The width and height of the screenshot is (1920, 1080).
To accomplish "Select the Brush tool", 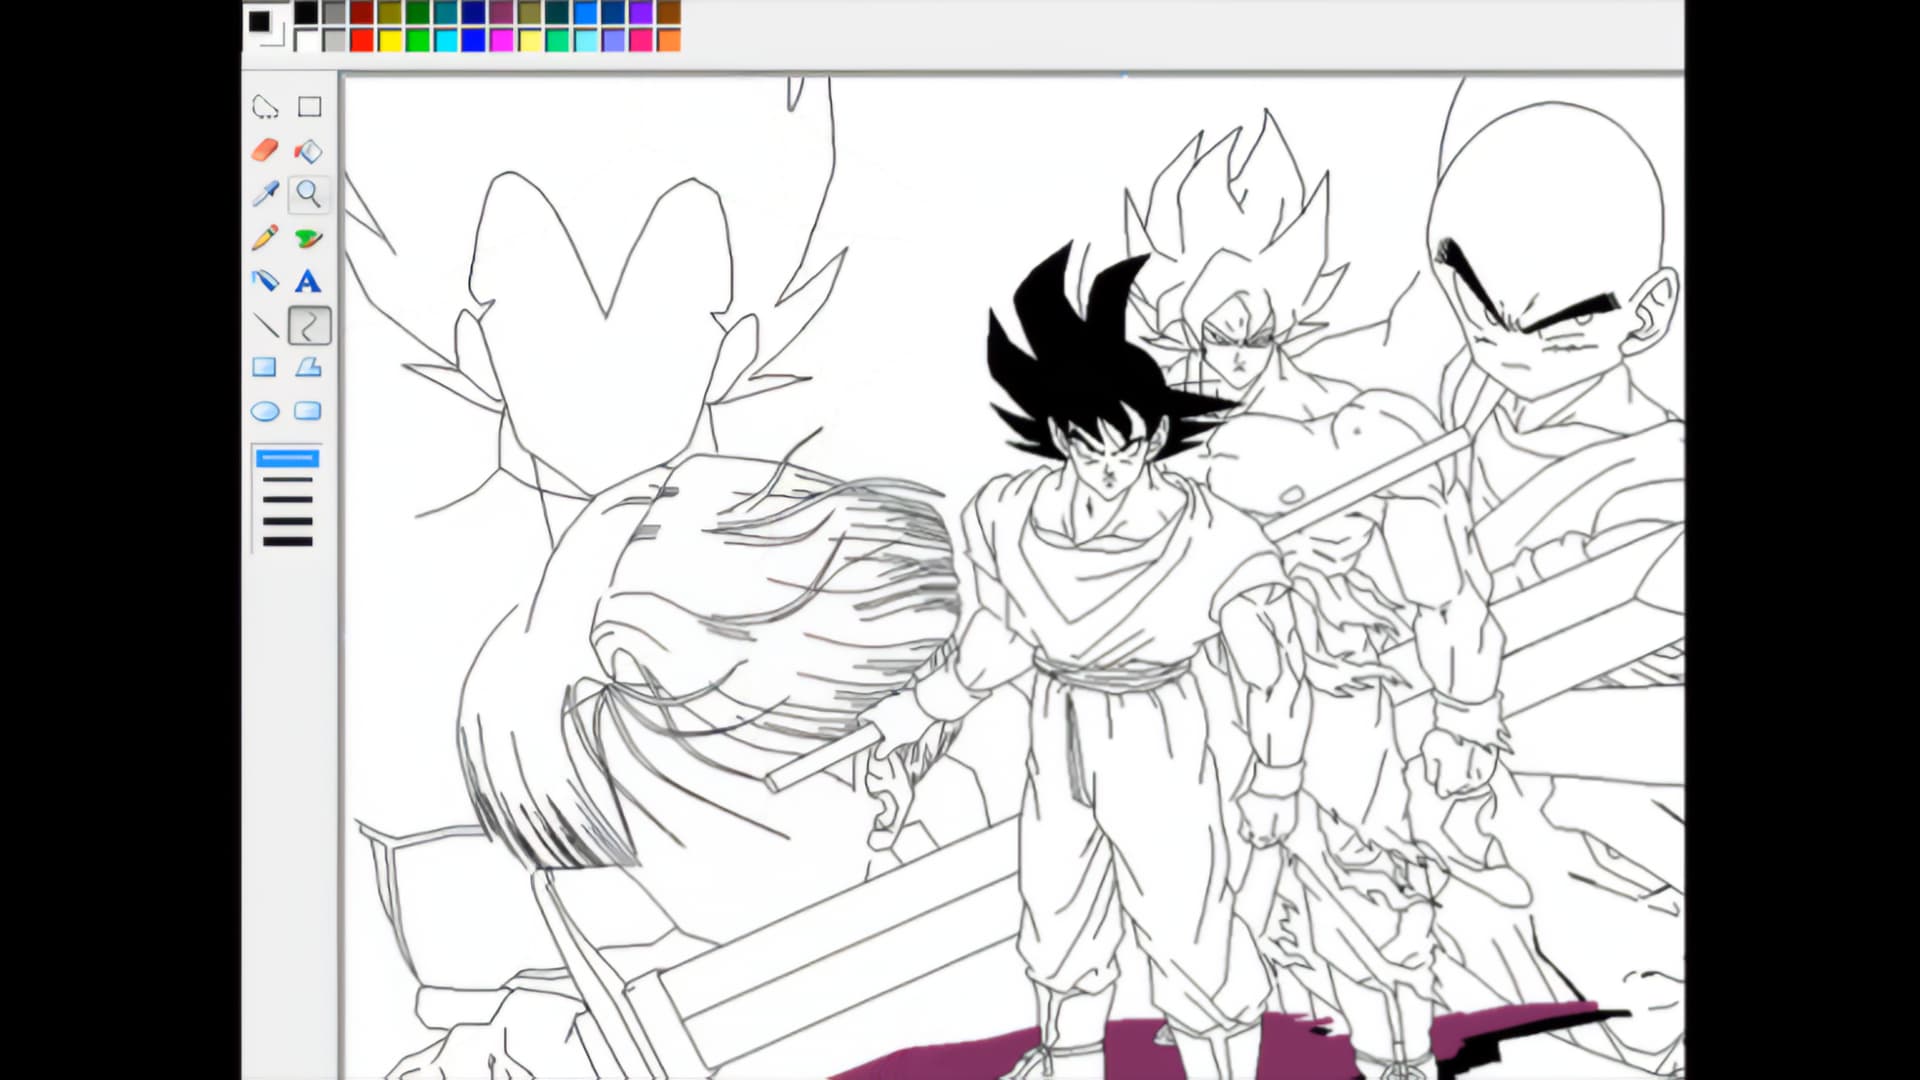I will pos(309,238).
